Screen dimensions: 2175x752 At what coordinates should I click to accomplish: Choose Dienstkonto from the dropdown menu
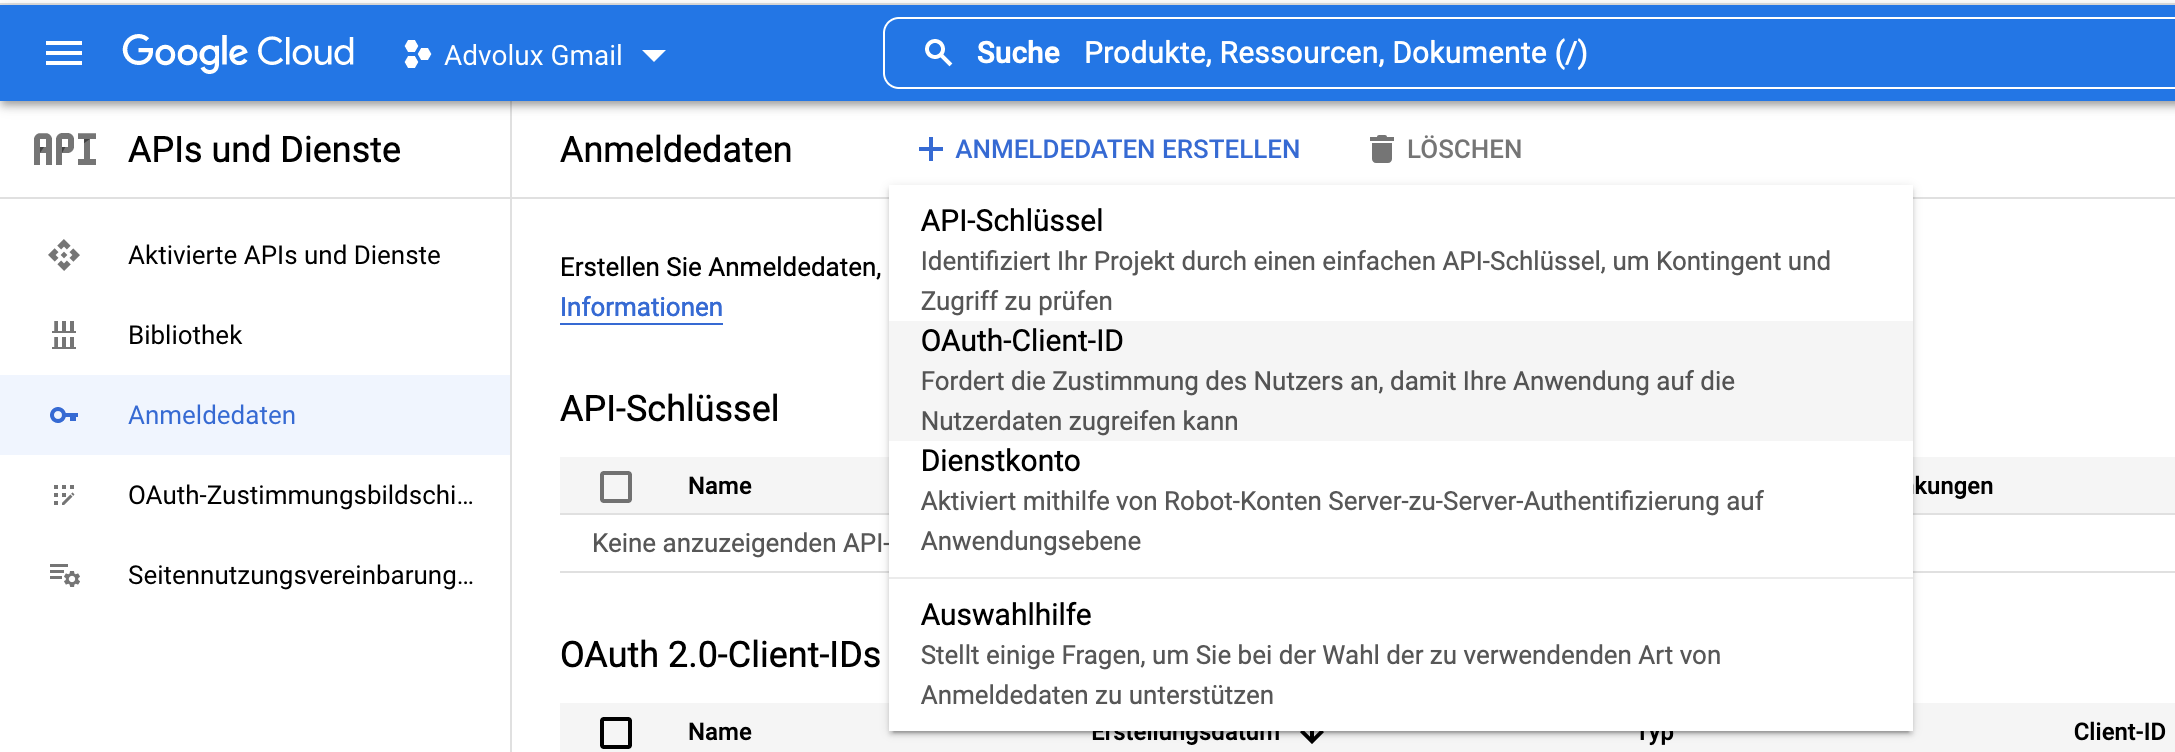click(x=1400, y=501)
